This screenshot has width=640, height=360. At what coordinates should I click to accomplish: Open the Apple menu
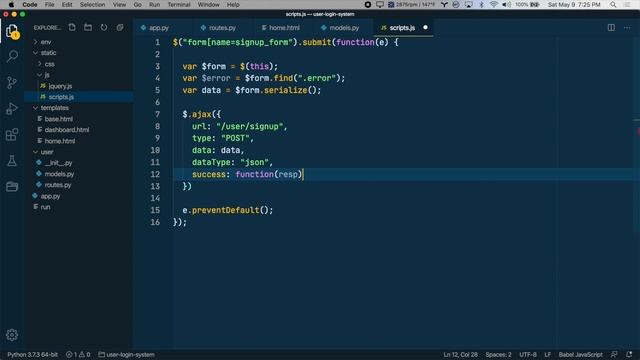(11, 4)
